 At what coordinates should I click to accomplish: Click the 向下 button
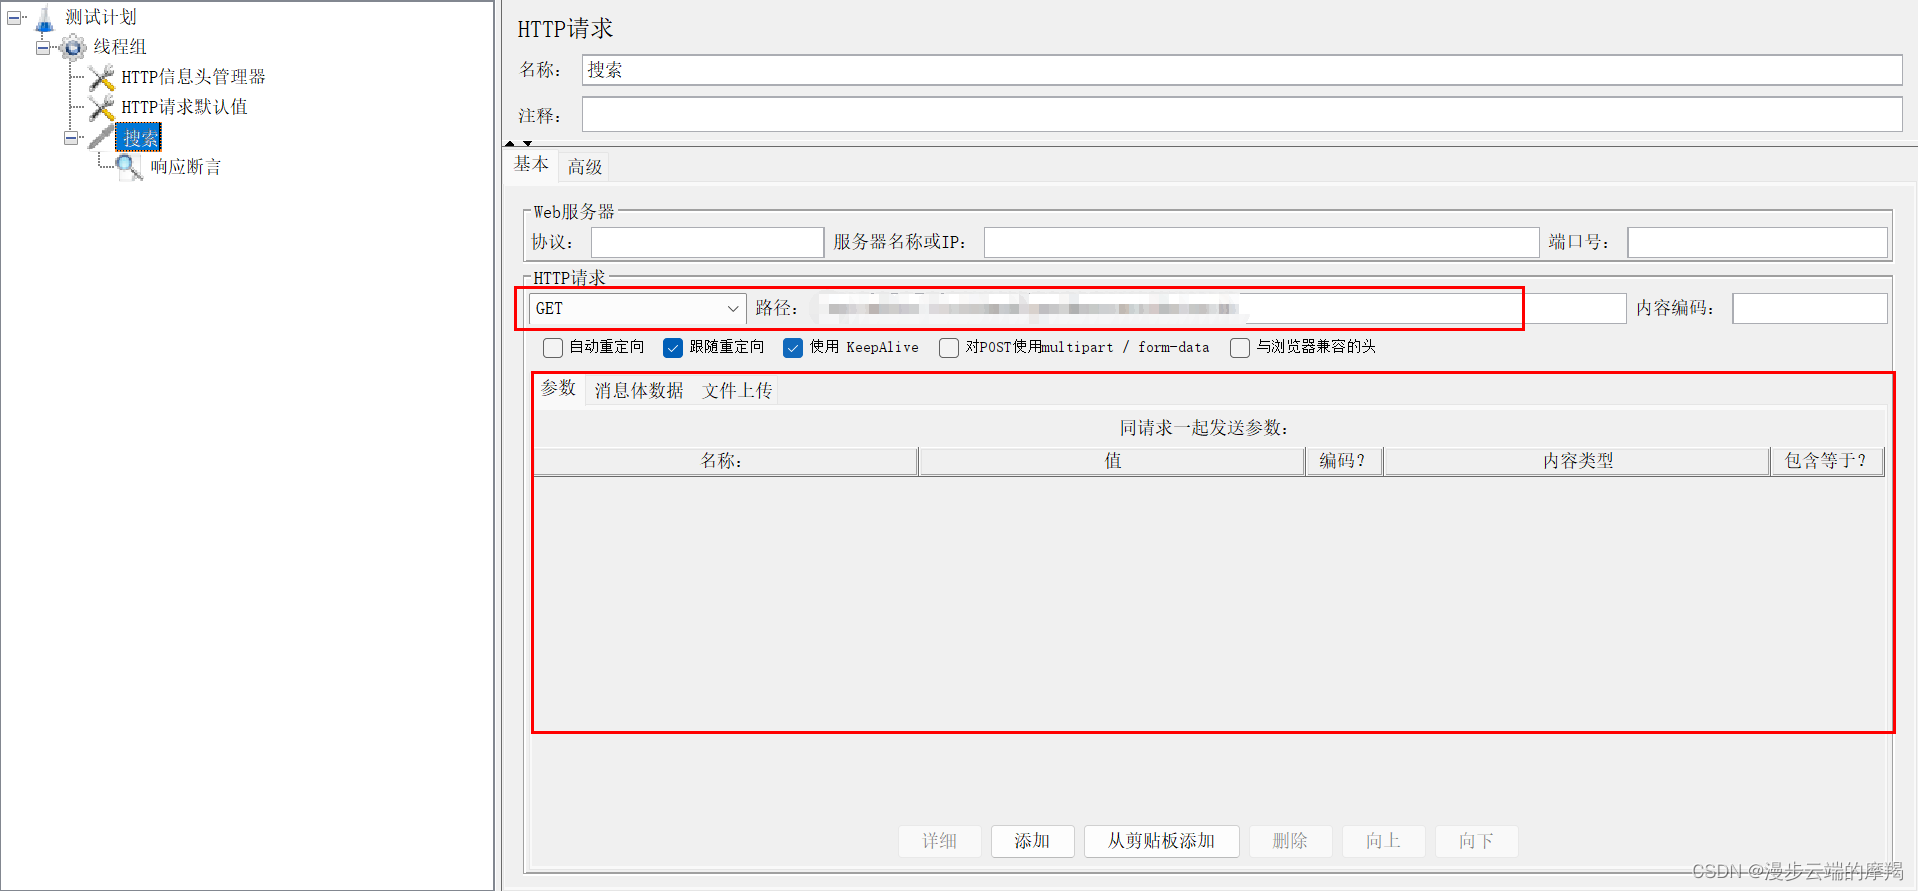tap(1476, 841)
